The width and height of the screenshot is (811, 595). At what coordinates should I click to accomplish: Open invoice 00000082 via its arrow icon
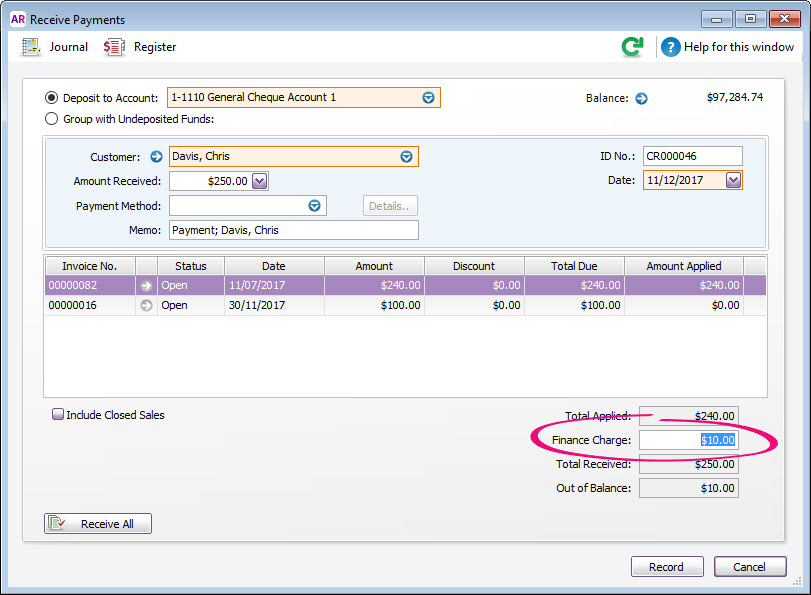click(x=147, y=285)
